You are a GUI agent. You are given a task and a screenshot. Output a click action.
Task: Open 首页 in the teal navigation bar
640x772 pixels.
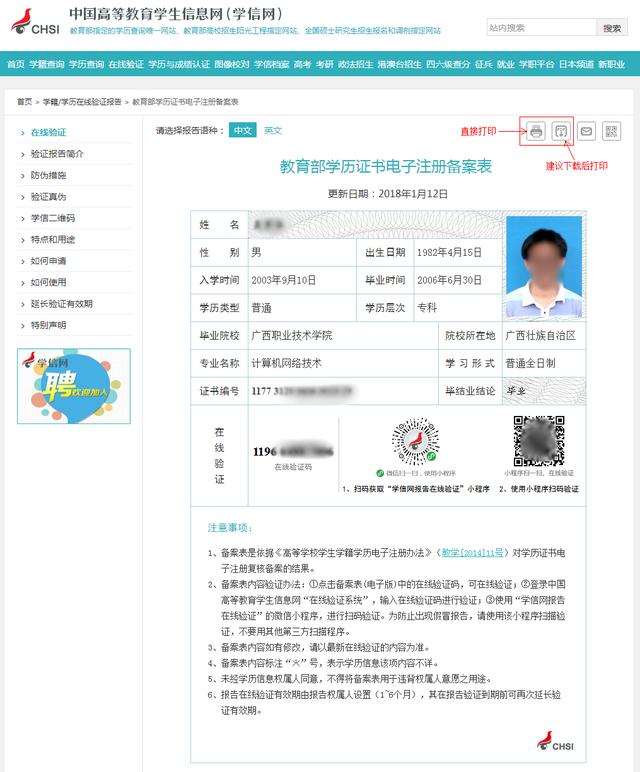coord(16,64)
